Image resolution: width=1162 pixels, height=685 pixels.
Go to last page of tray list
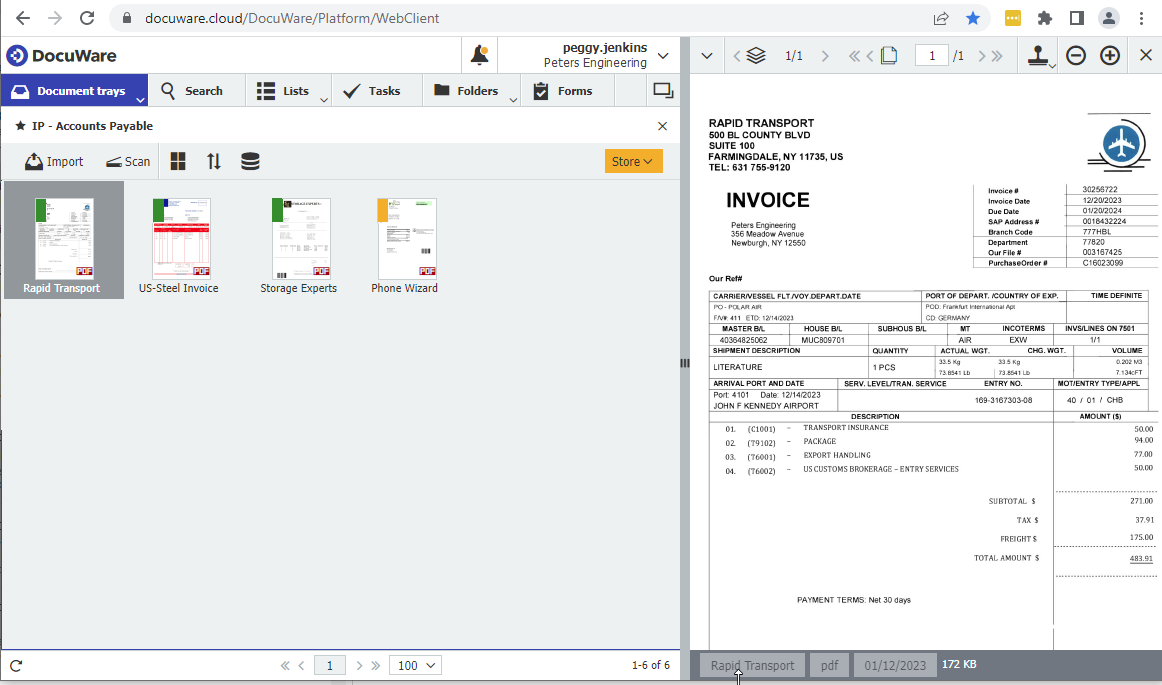click(x=376, y=665)
